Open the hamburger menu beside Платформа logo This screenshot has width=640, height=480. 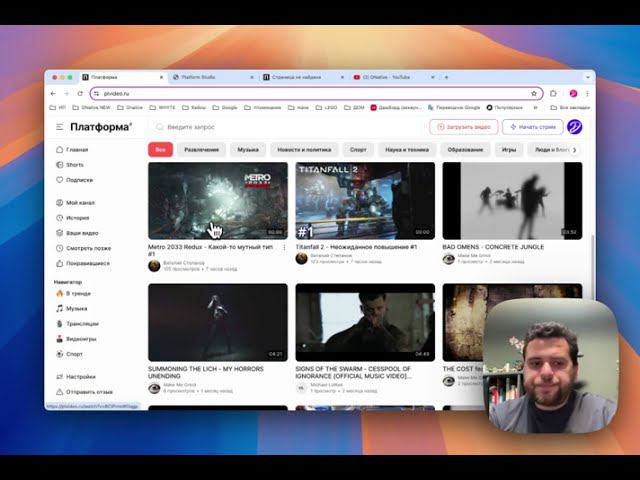tap(60, 127)
